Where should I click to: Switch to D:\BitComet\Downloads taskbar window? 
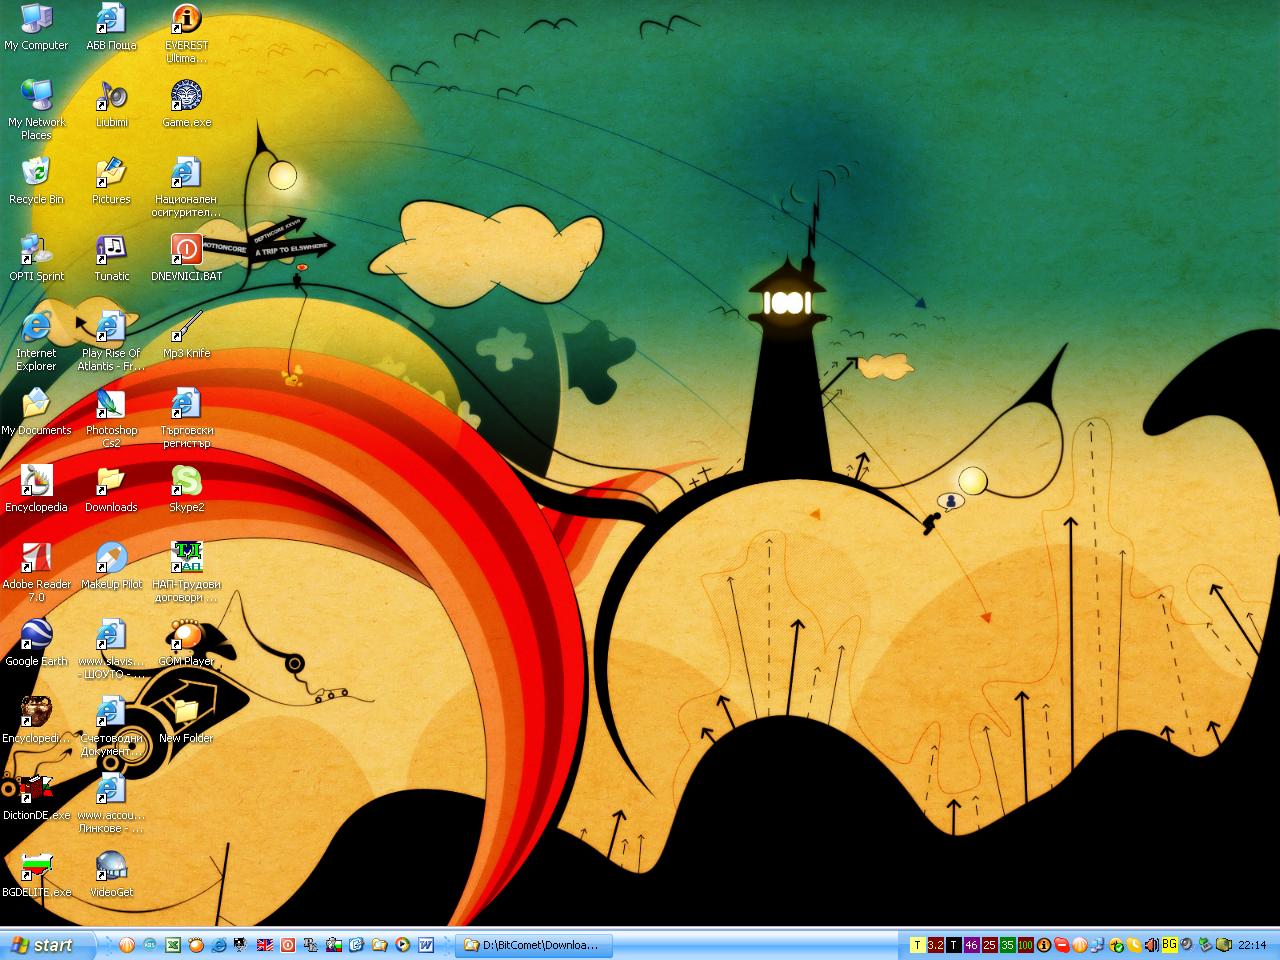coord(535,944)
